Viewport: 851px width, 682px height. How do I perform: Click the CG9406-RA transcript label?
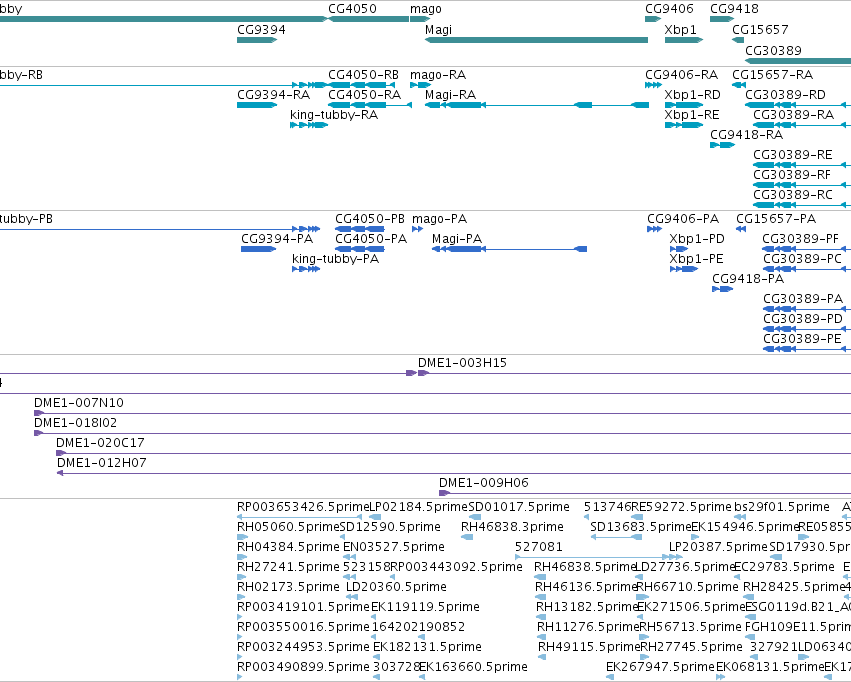[x=682, y=75]
